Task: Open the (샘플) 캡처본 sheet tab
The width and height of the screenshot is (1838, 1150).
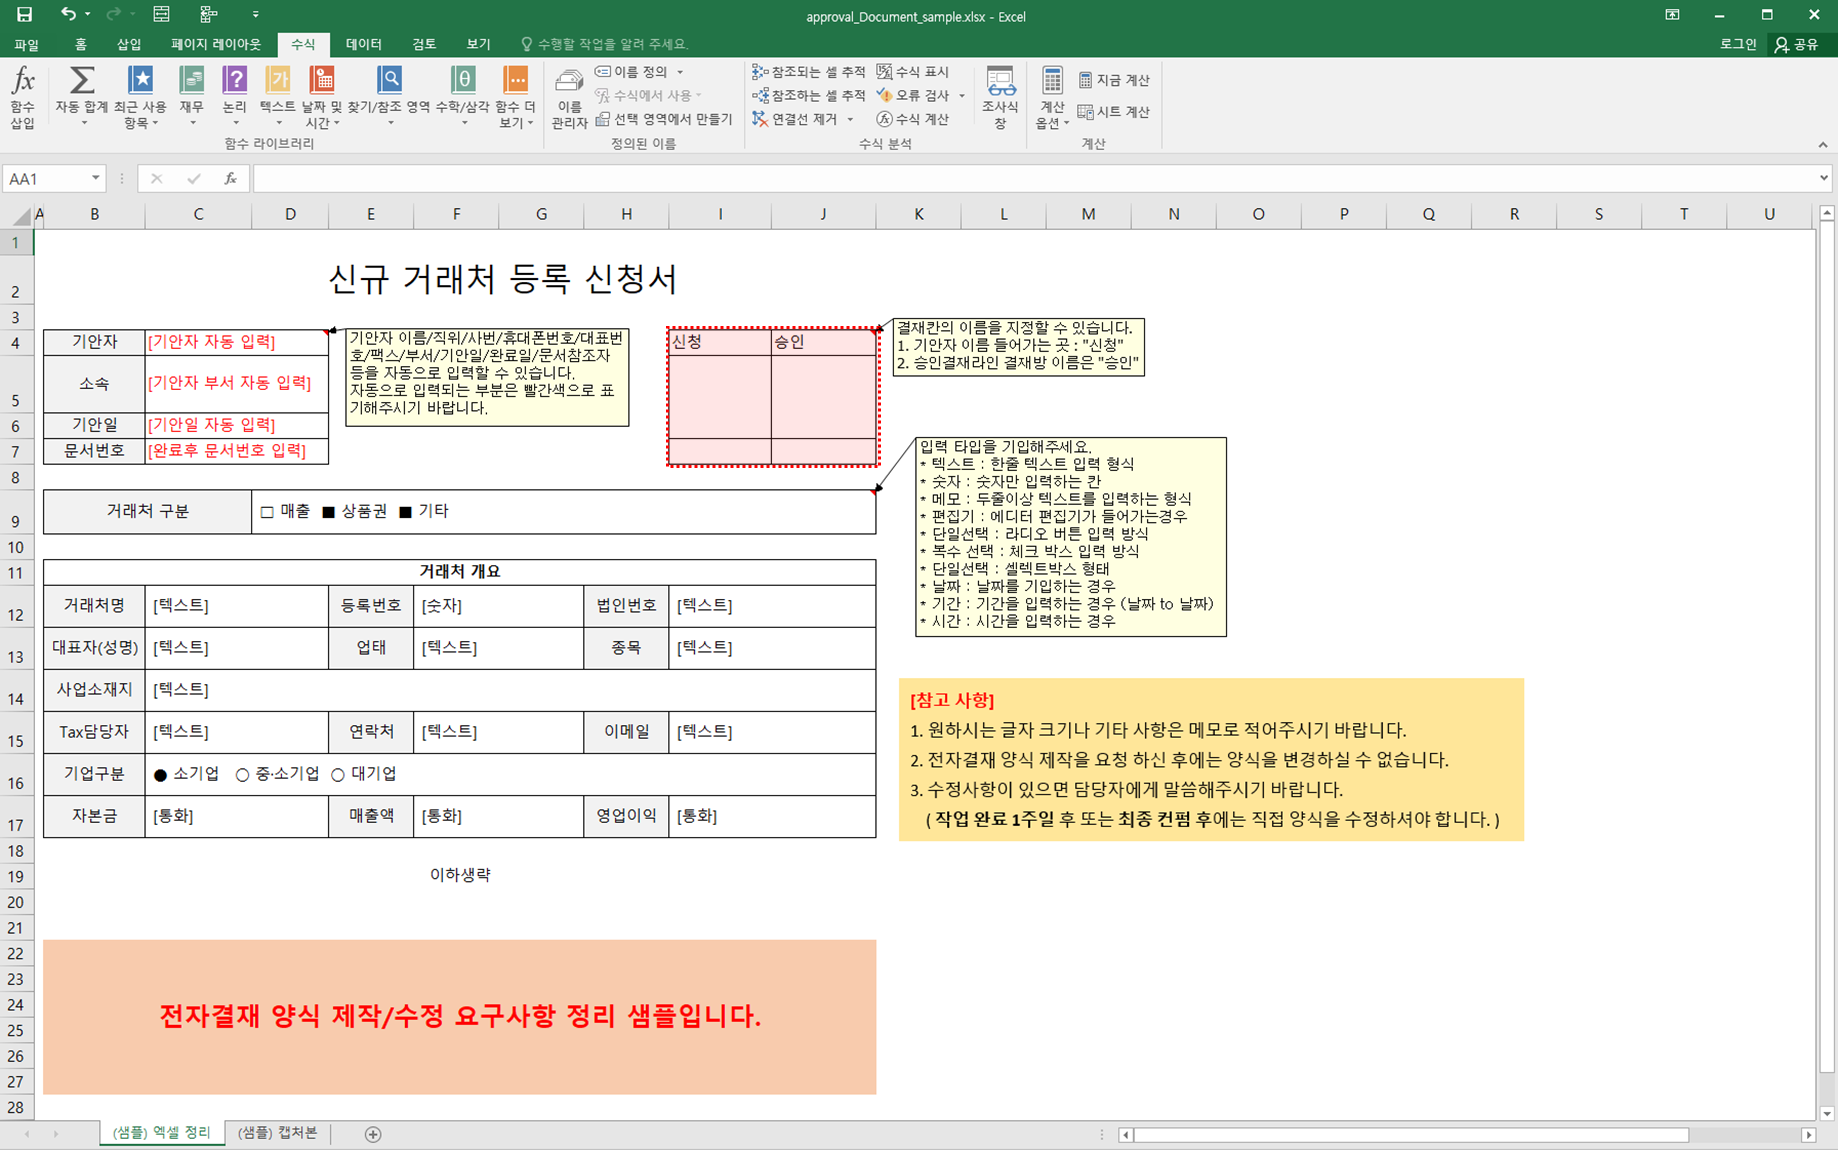Action: pos(277,1132)
